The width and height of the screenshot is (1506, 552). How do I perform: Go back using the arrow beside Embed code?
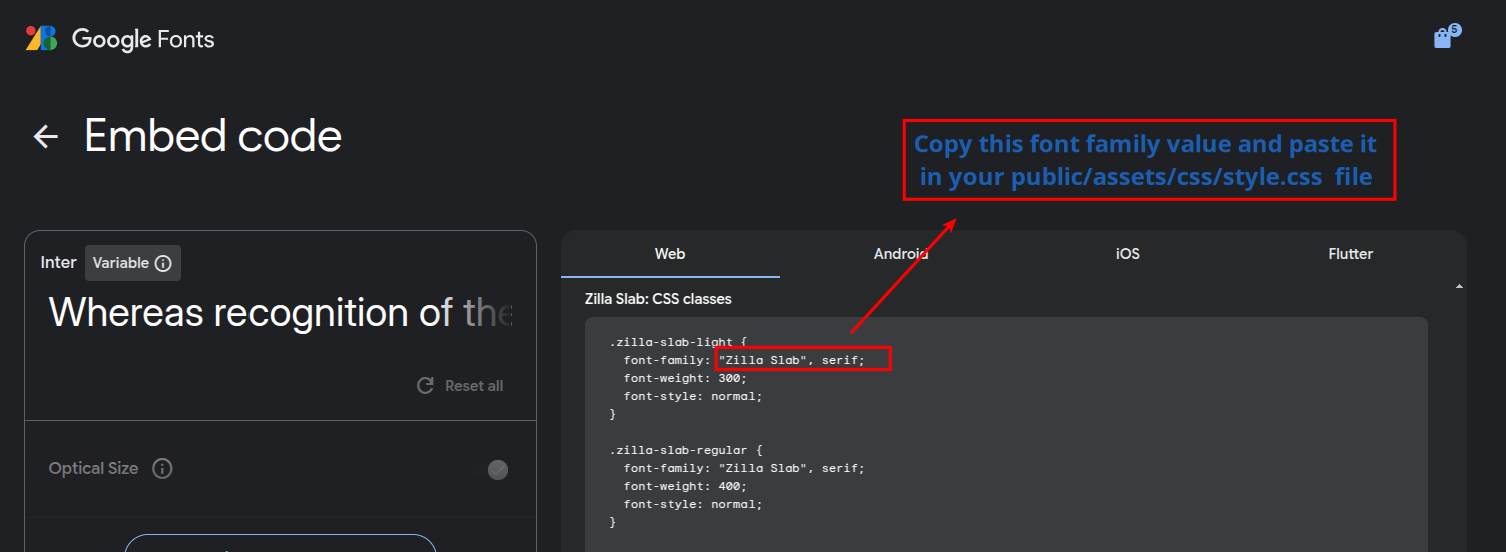tap(46, 136)
